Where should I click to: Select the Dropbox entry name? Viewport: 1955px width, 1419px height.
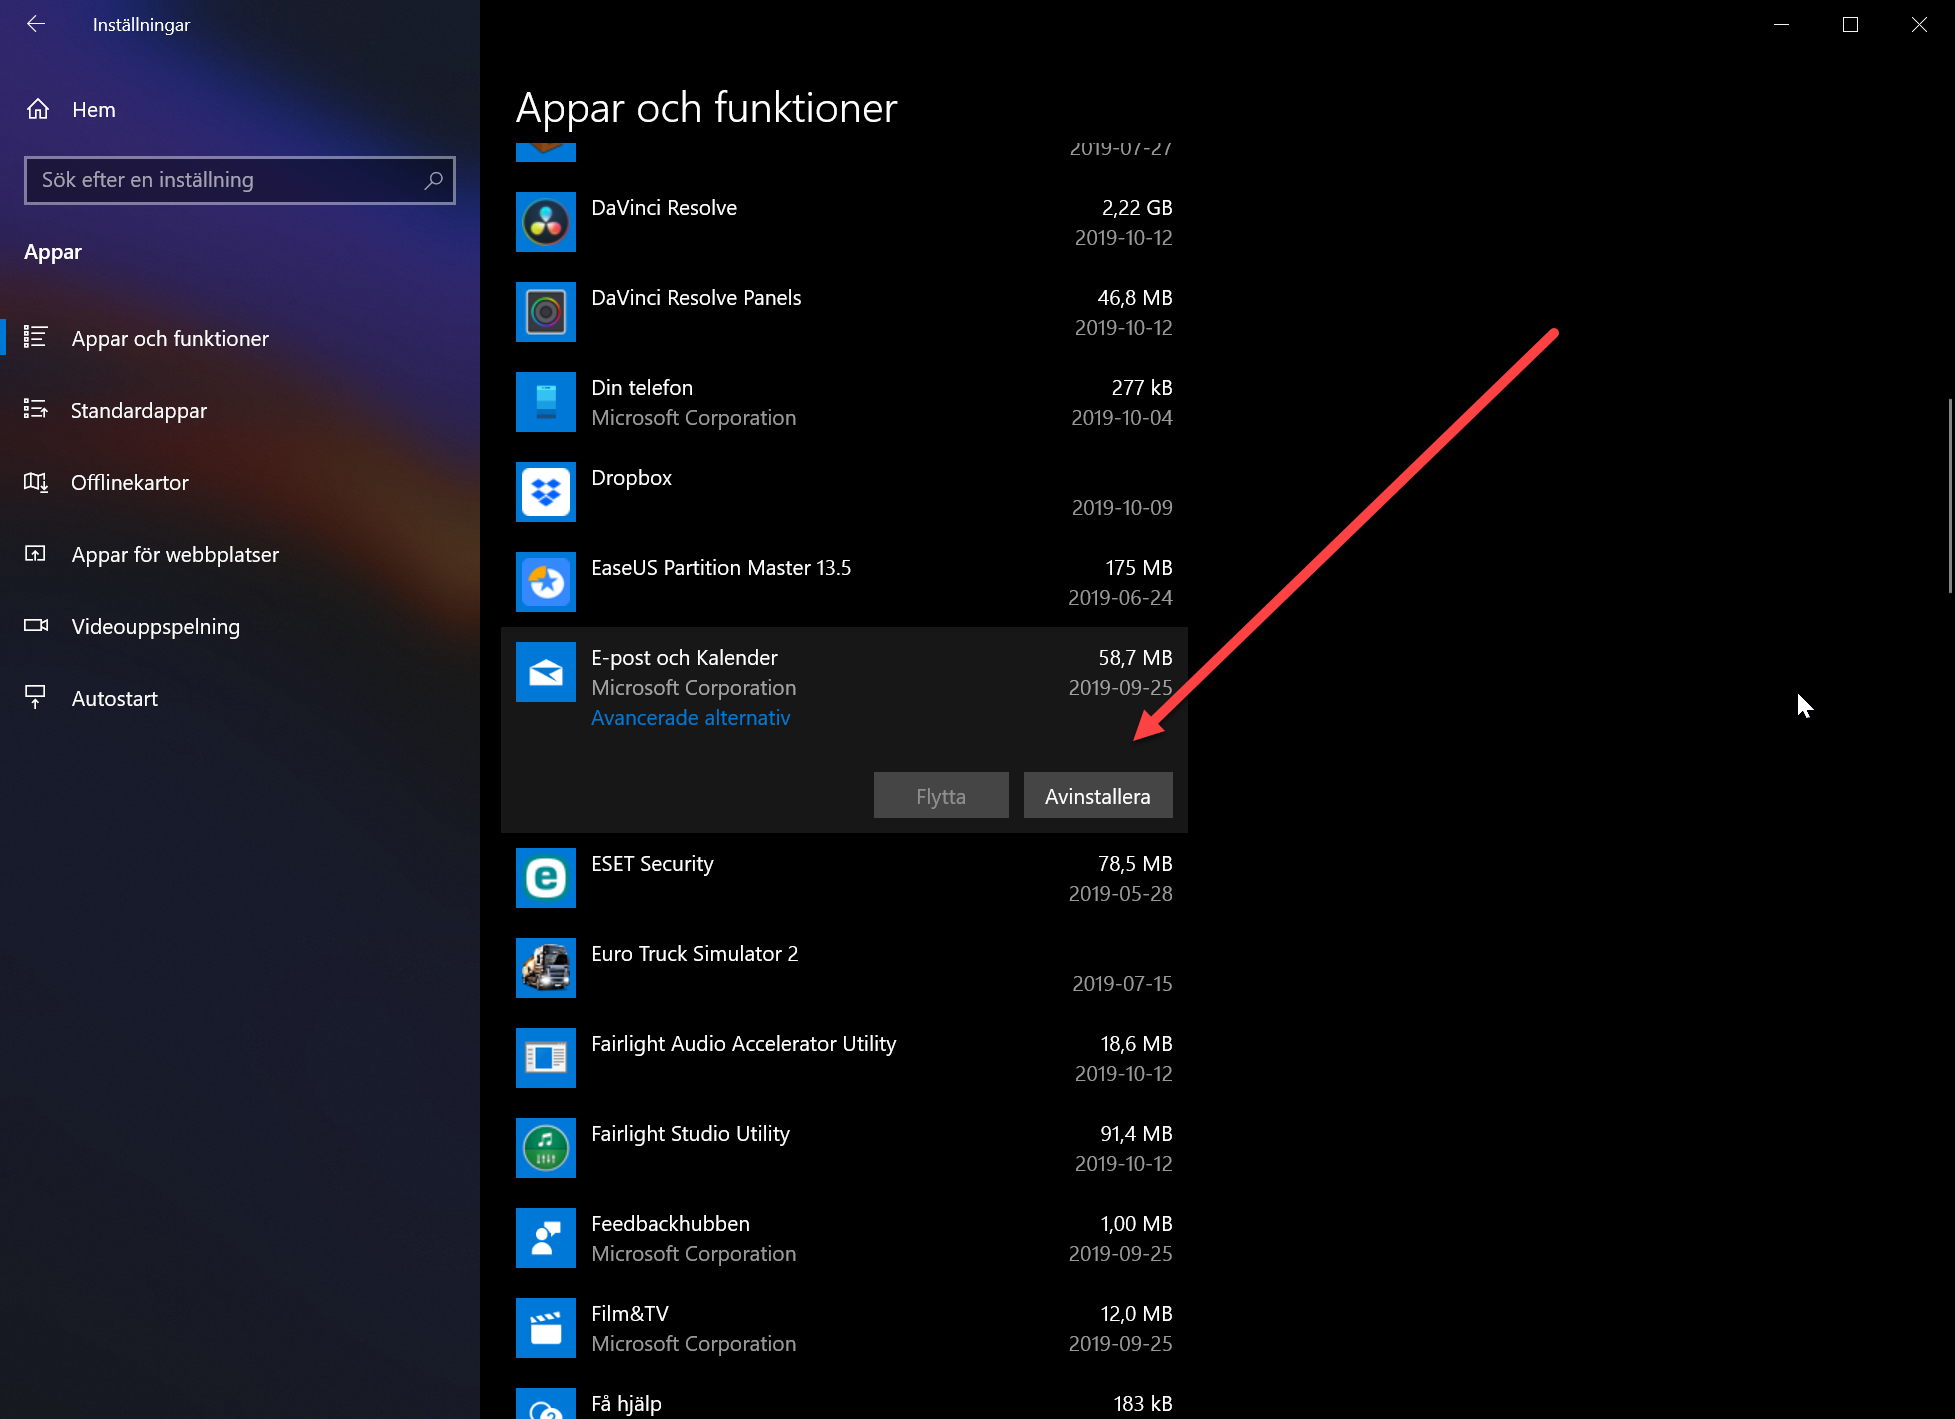point(631,478)
